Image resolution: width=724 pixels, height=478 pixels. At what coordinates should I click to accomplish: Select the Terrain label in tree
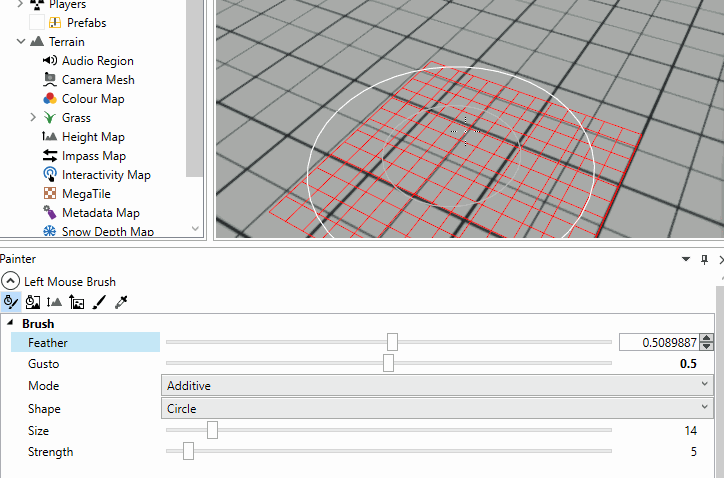[x=67, y=42]
